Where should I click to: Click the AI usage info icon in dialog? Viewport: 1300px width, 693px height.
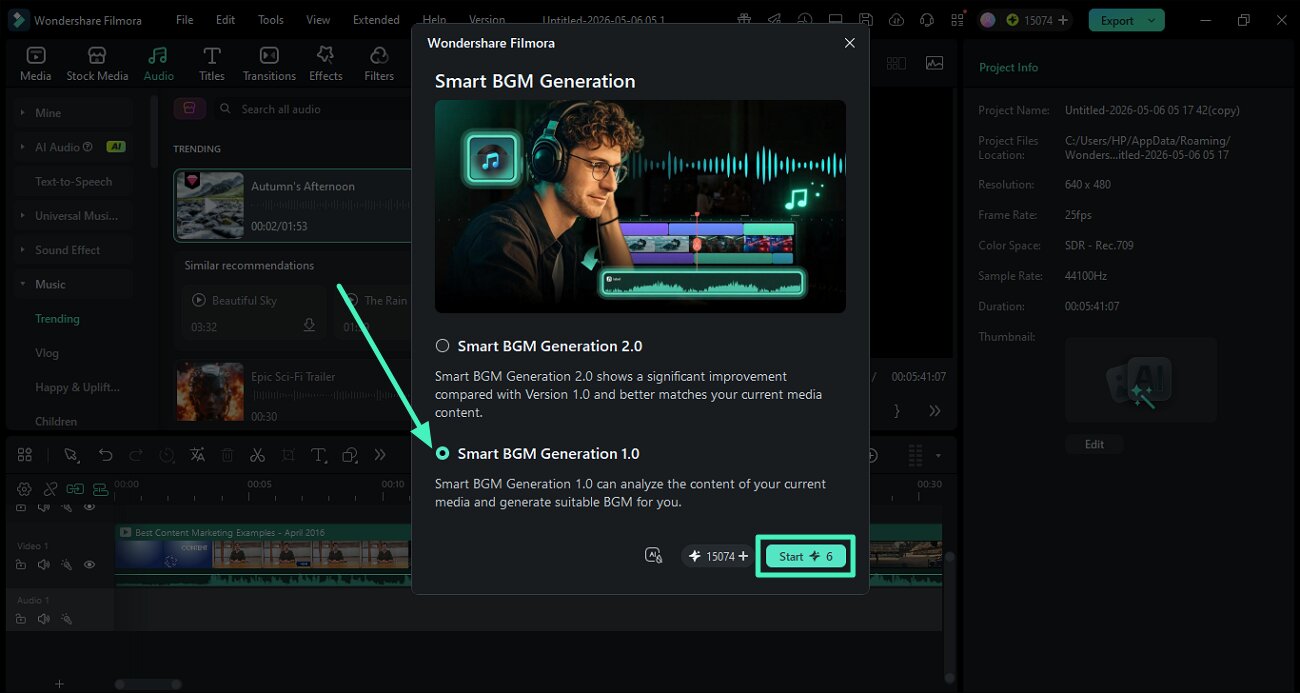click(x=654, y=556)
